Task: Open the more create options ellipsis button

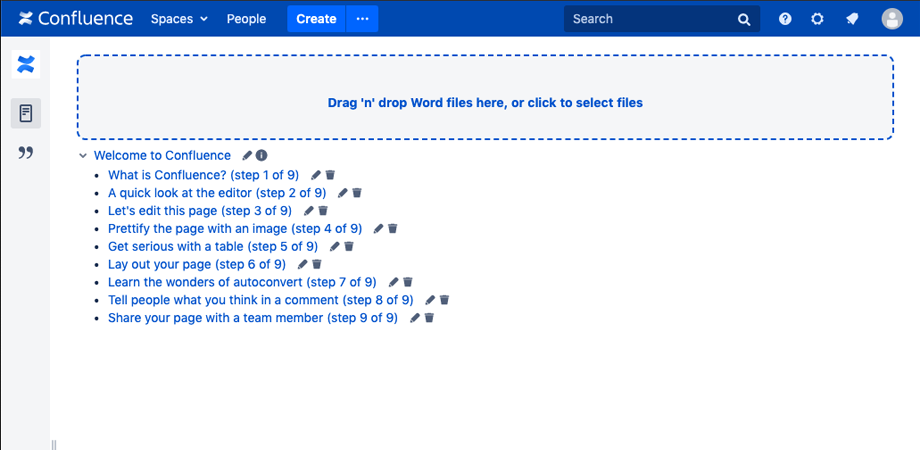Action: pyautogui.click(x=363, y=19)
